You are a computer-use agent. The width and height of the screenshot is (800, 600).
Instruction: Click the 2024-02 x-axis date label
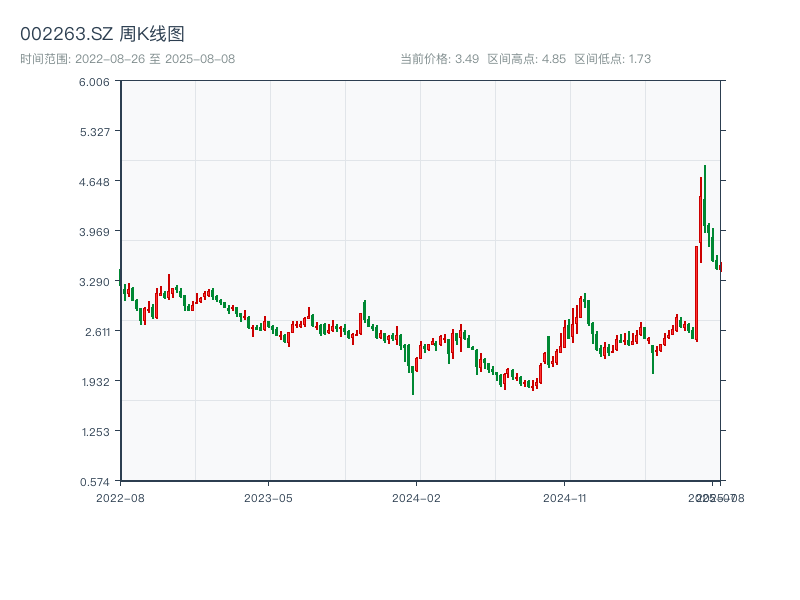click(x=416, y=497)
